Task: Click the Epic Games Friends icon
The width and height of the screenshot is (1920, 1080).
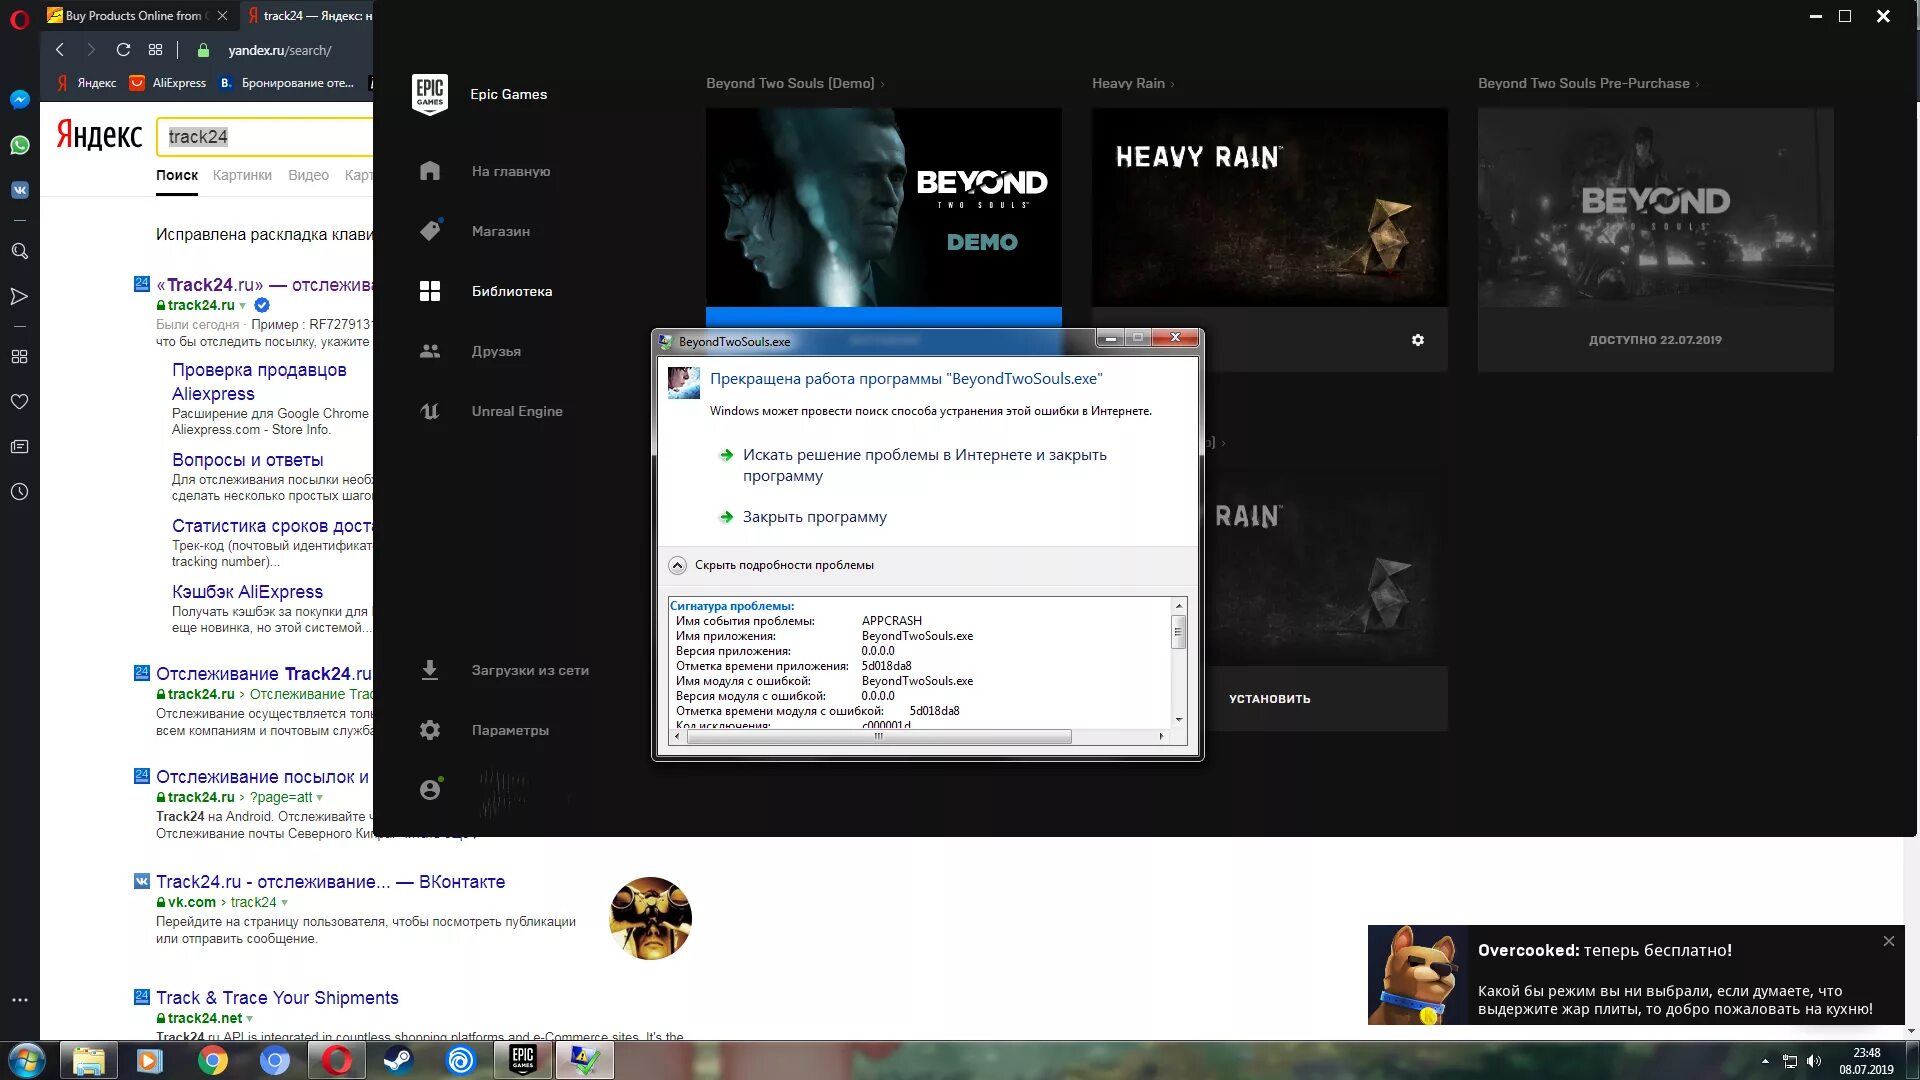Action: [x=430, y=349]
